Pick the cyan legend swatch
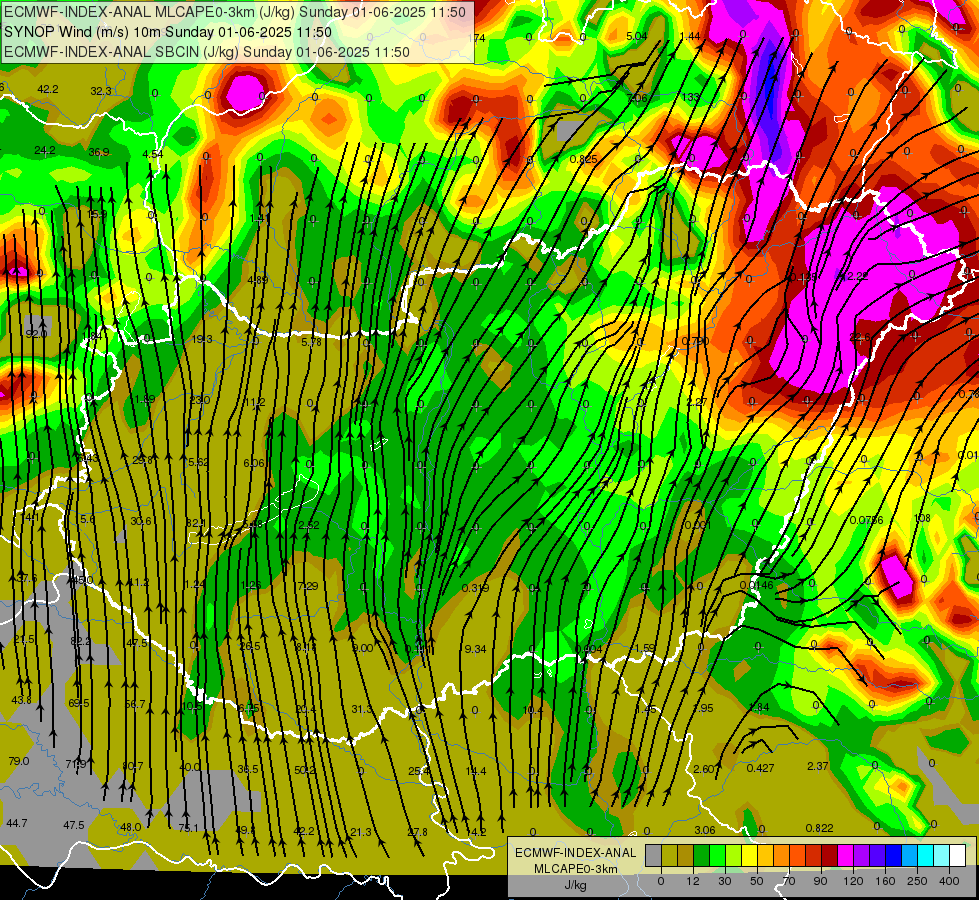The width and height of the screenshot is (979, 900). point(927,855)
